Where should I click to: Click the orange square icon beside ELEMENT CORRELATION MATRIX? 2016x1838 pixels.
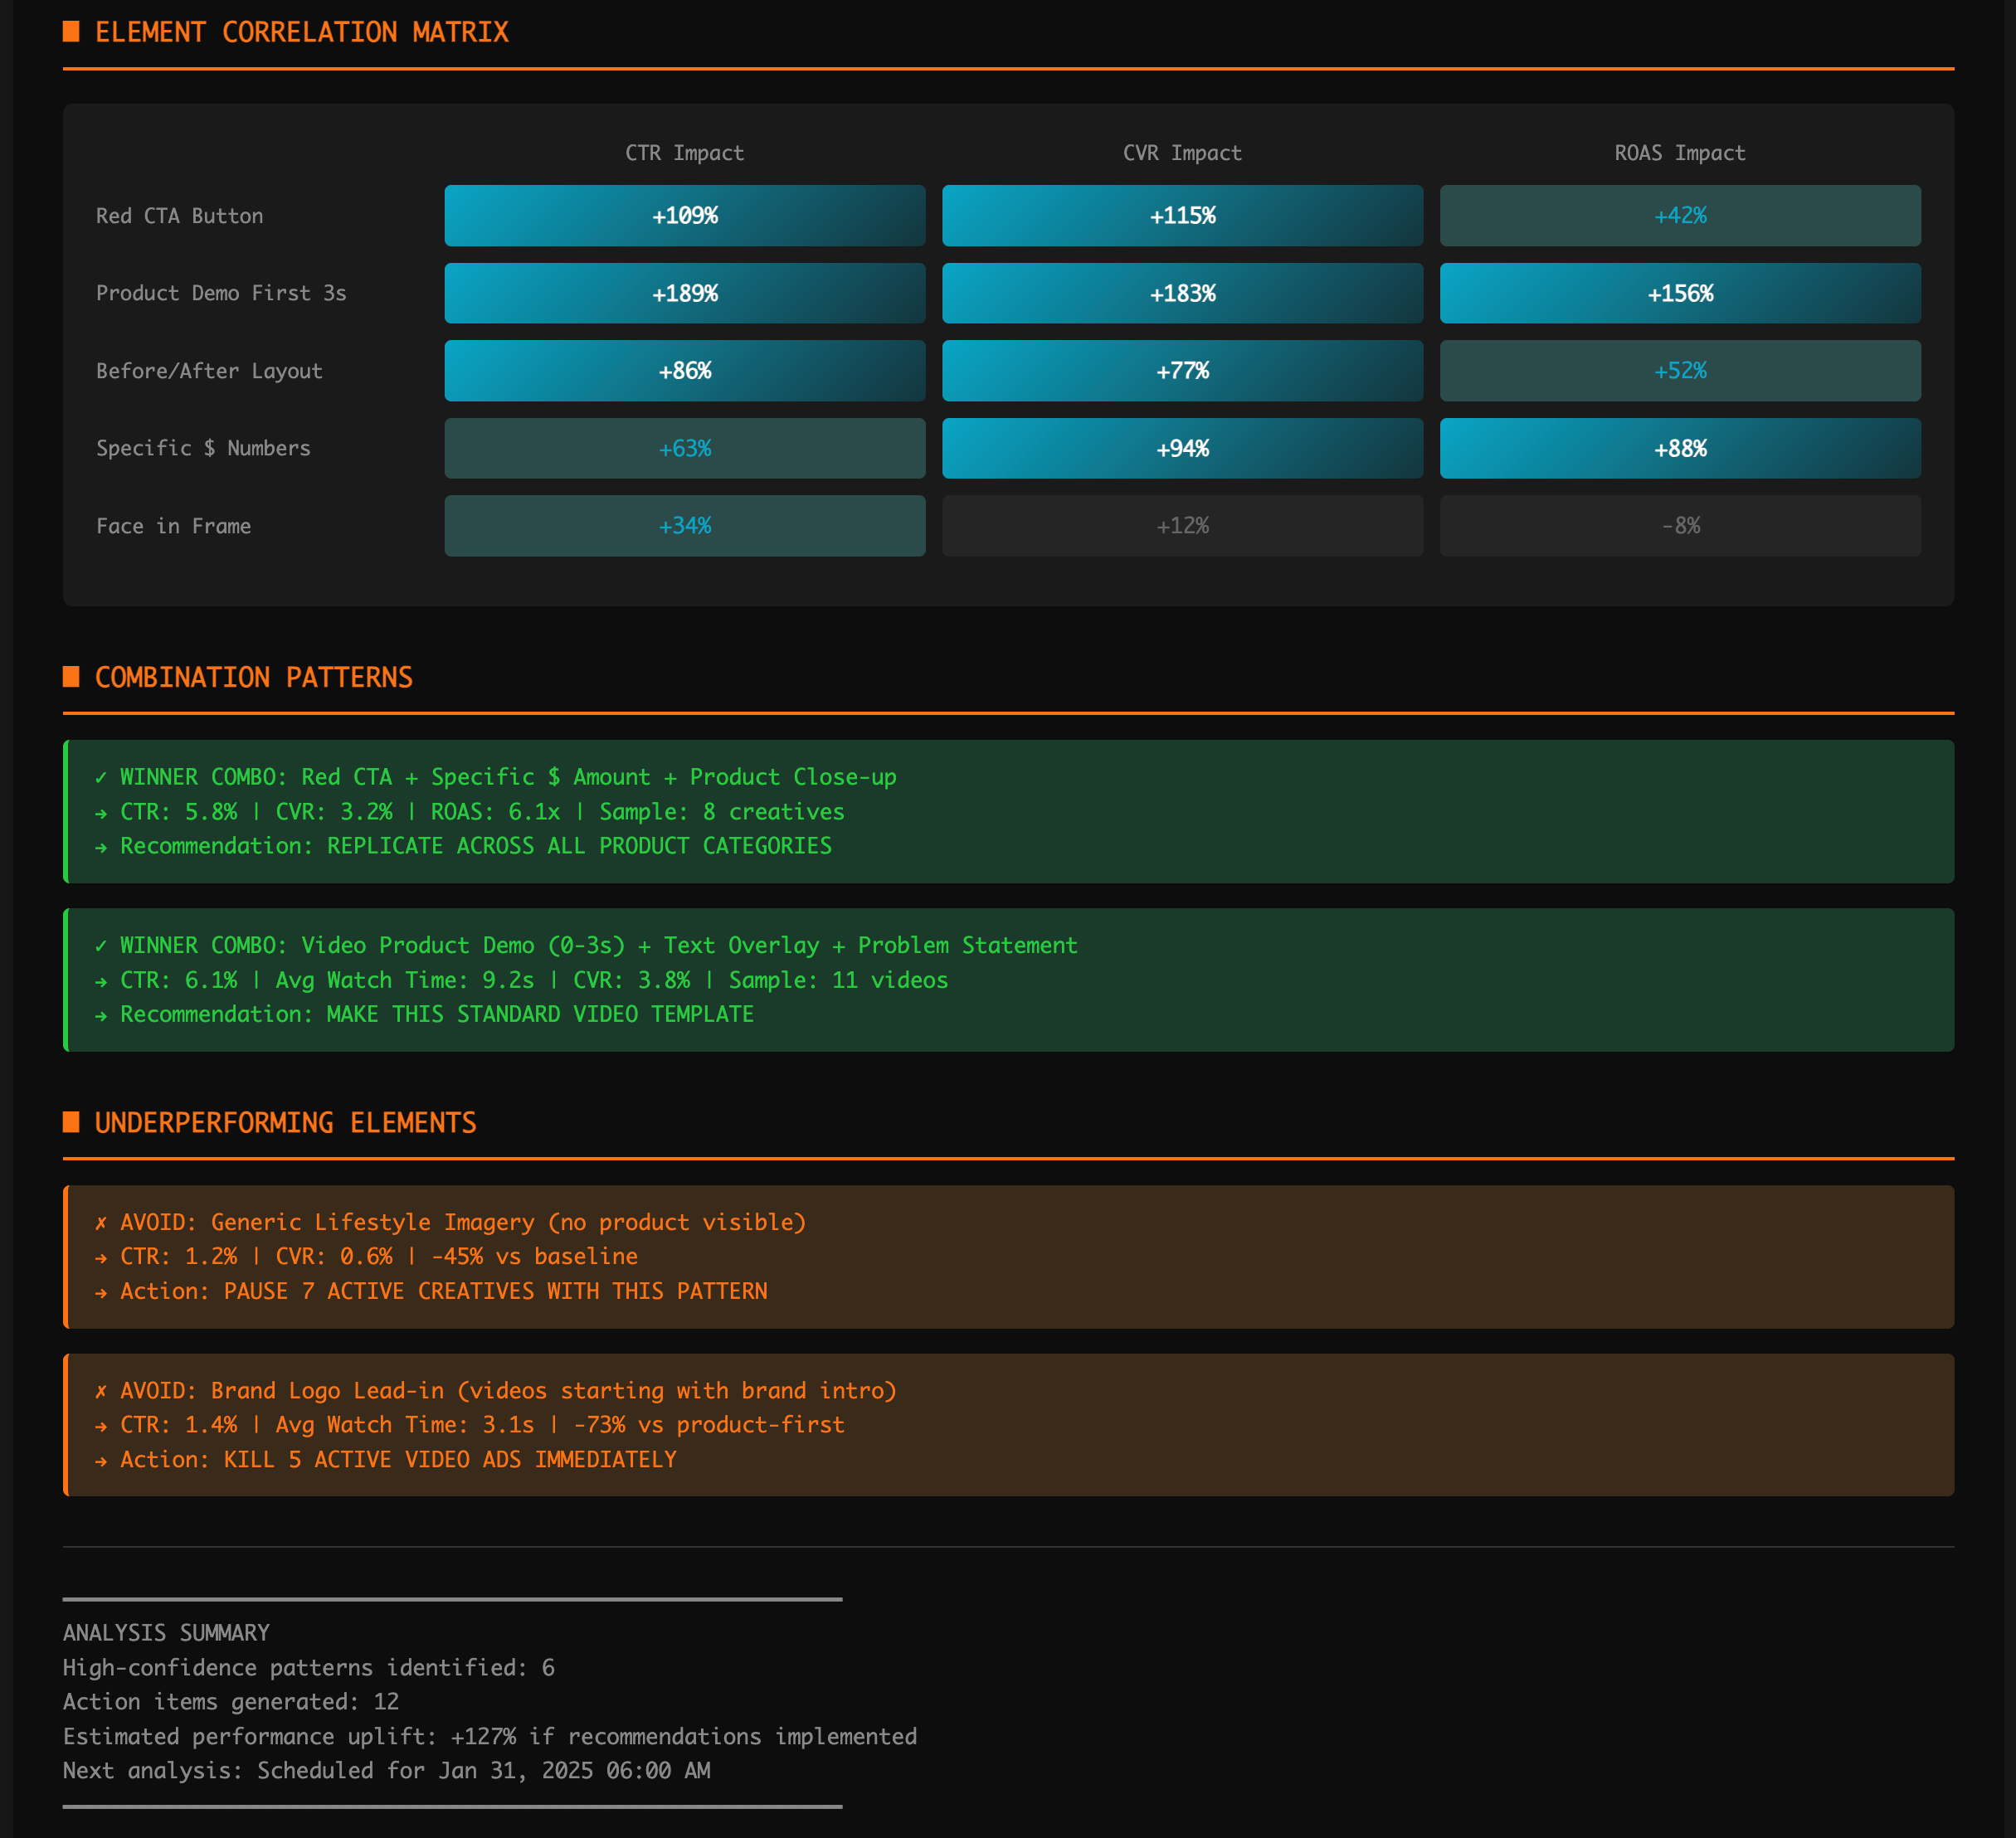[x=71, y=32]
